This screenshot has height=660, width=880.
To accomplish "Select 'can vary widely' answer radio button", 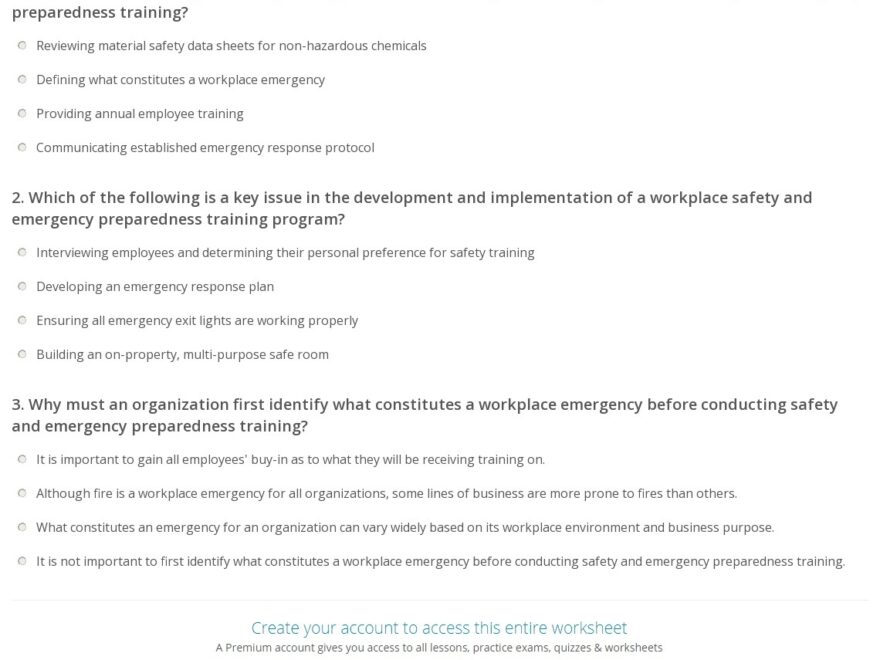I will coord(22,528).
